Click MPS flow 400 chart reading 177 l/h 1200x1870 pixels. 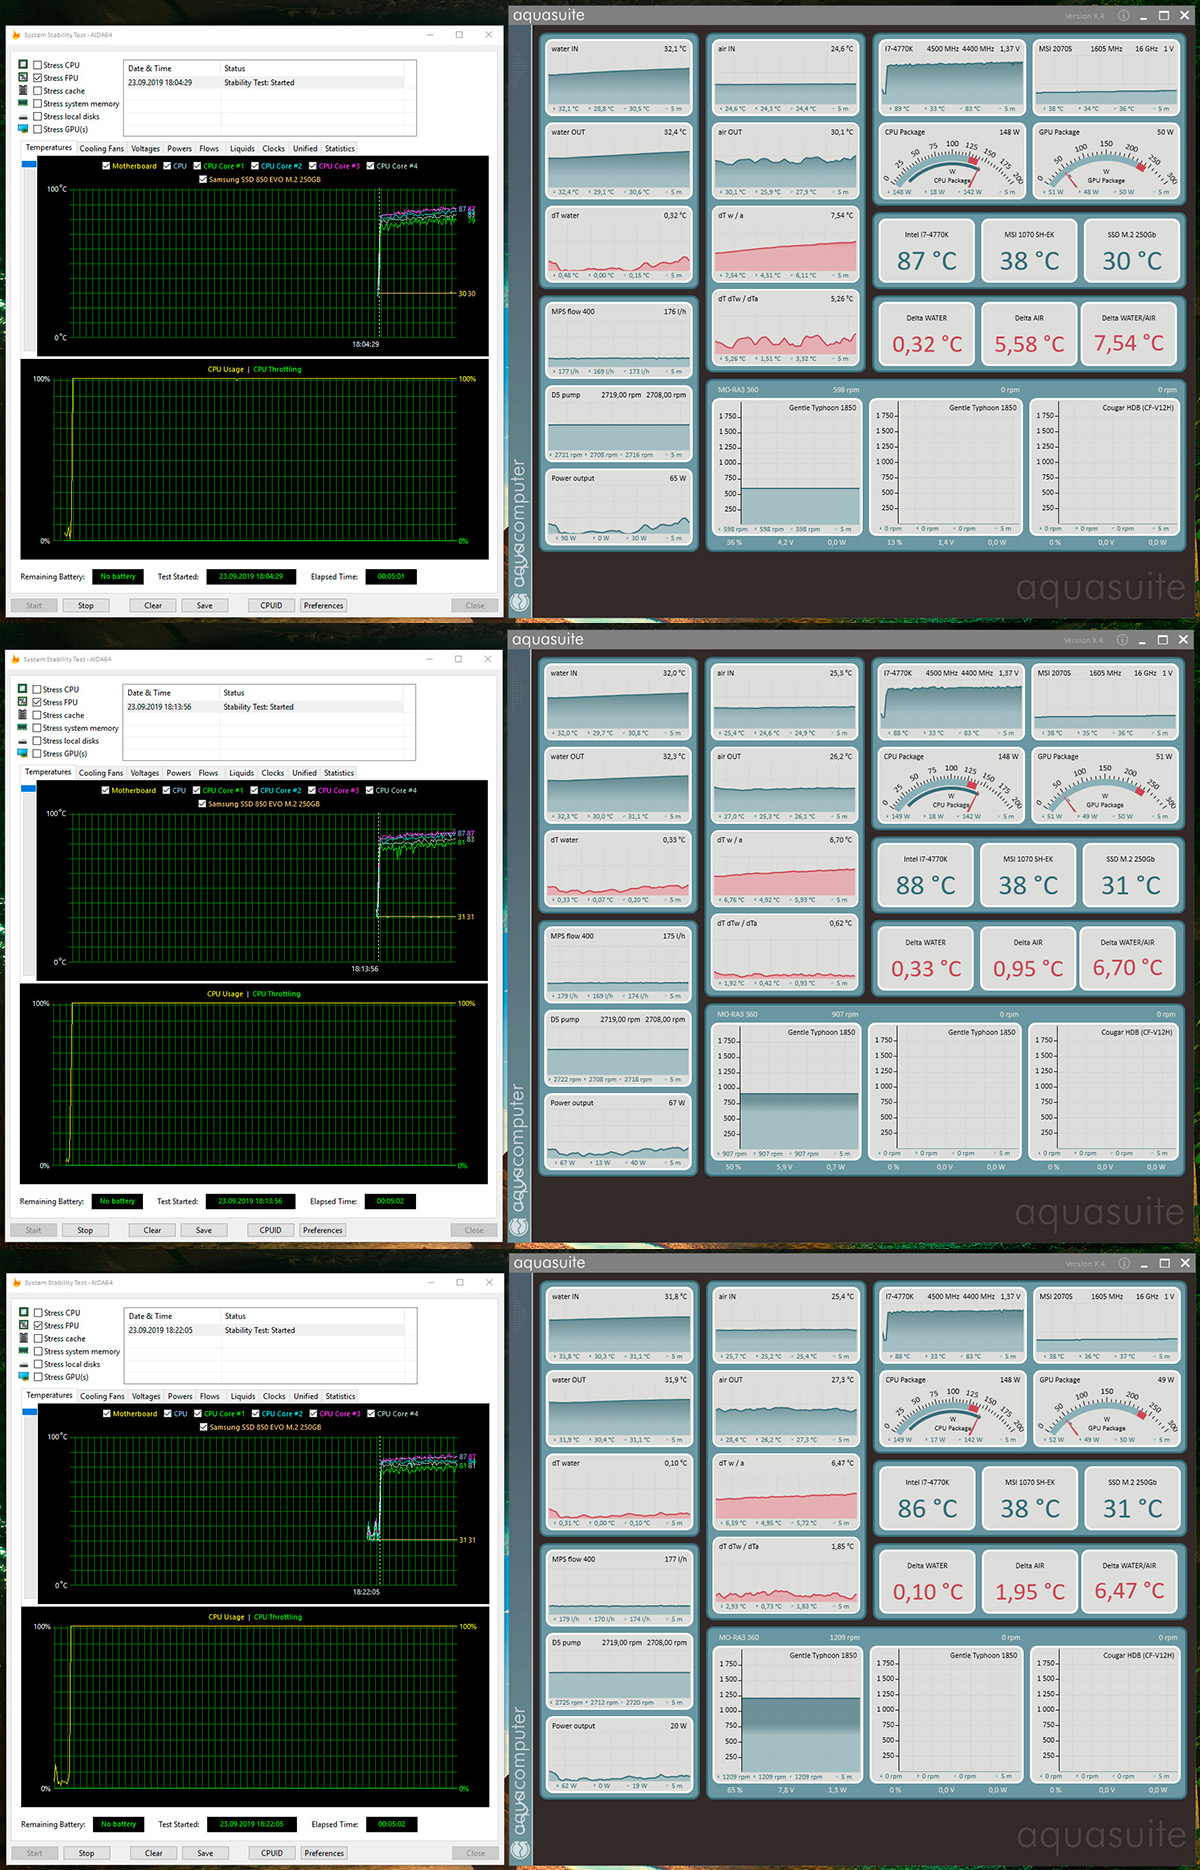click(618, 1589)
